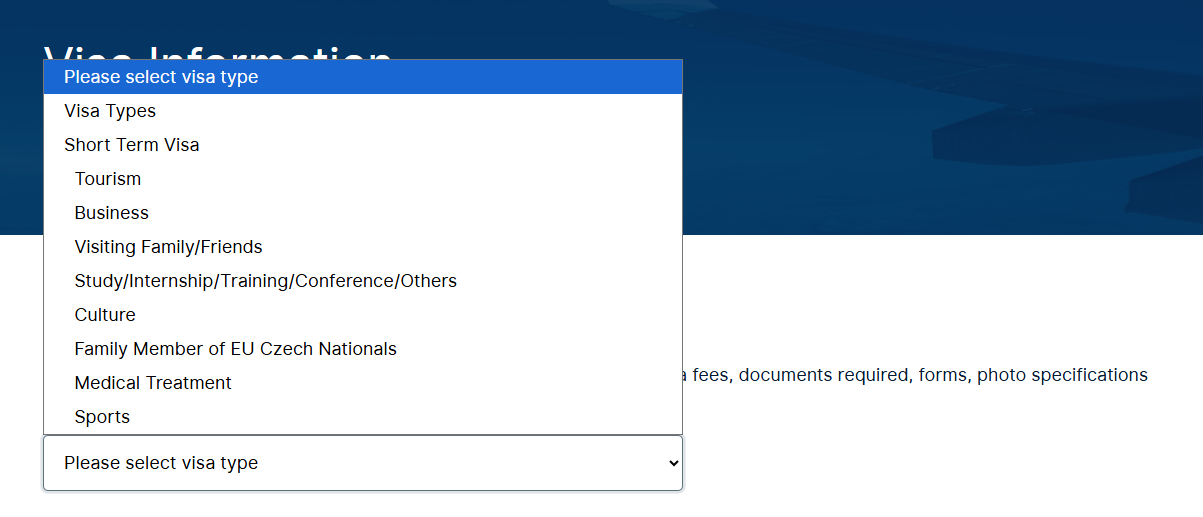Choose the 'Visa Types' list entry

tap(363, 111)
